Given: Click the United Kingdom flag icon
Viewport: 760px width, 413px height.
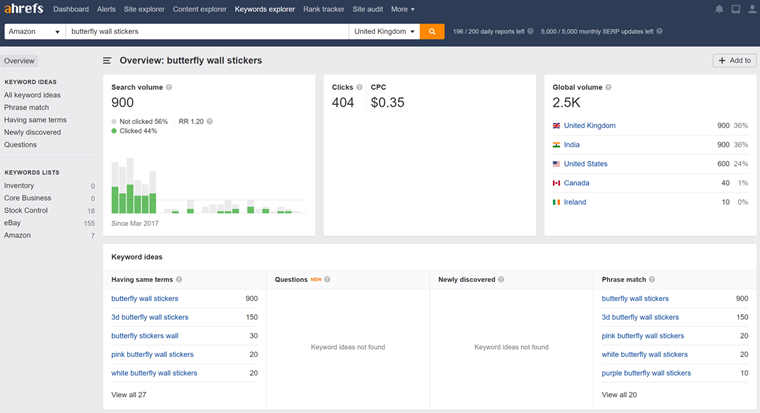Looking at the screenshot, I should [556, 126].
